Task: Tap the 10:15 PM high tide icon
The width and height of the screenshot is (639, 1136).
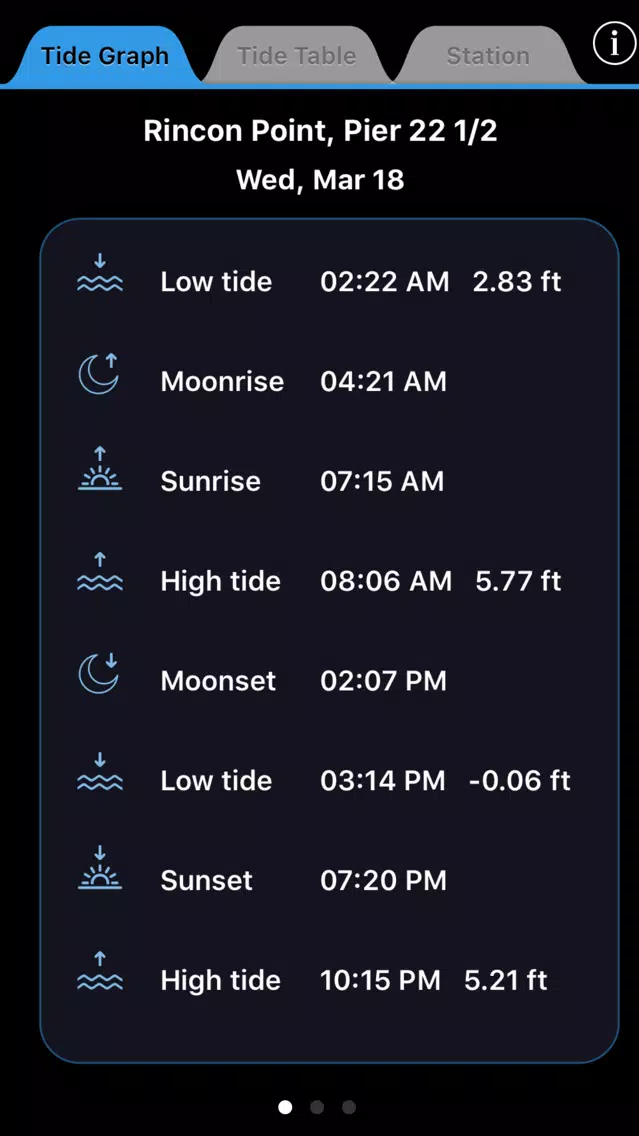Action: point(100,973)
